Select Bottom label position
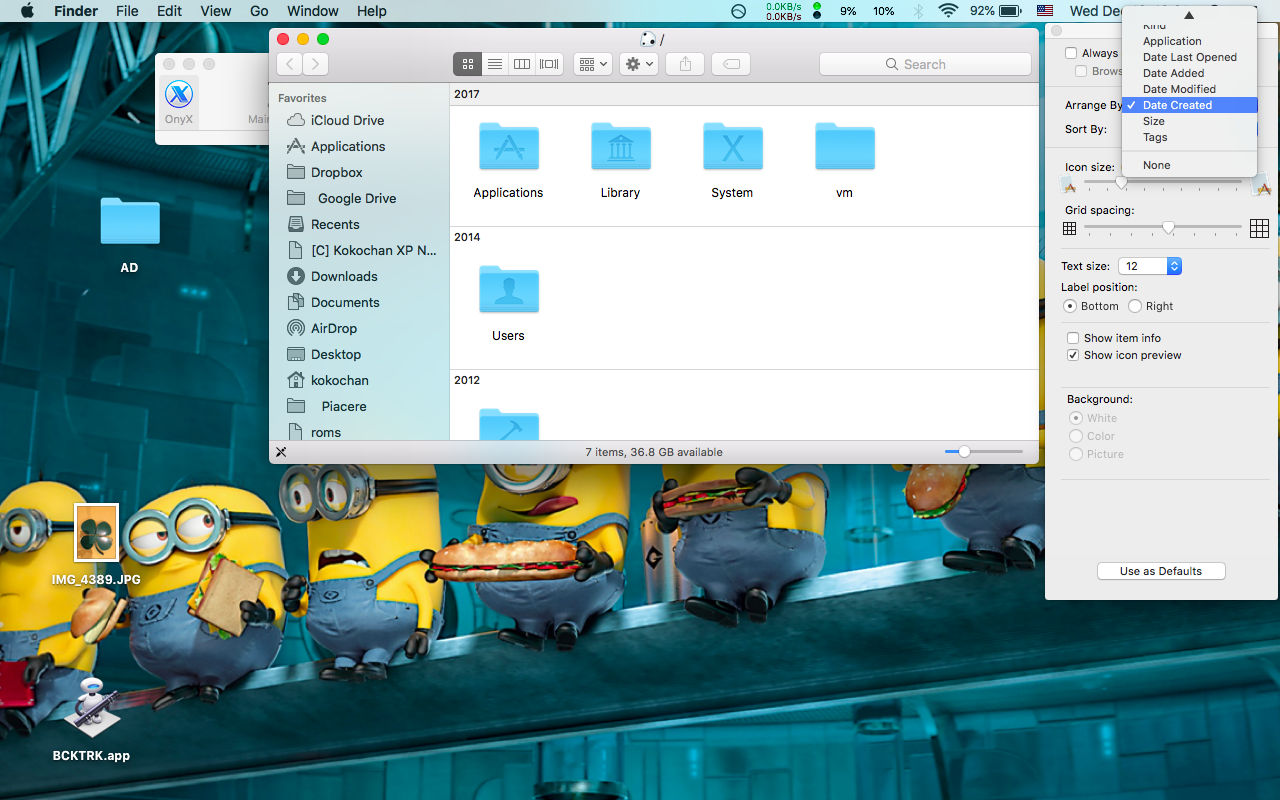 pyautogui.click(x=1070, y=306)
